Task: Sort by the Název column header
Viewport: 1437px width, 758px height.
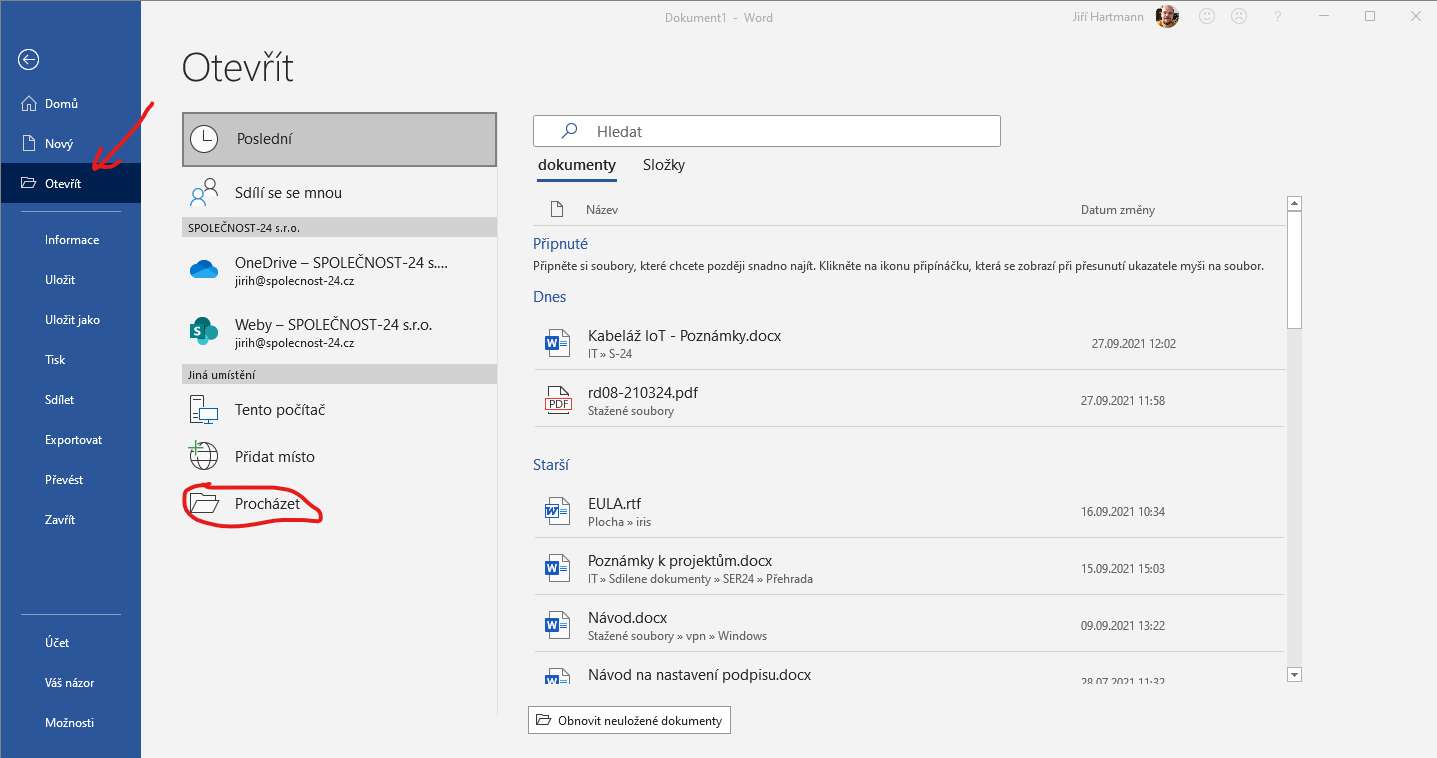Action: (x=602, y=210)
